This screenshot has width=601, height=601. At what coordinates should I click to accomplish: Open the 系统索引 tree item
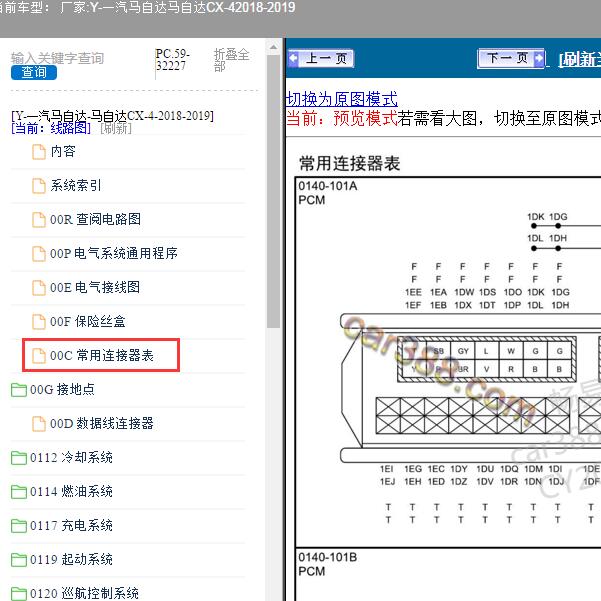coord(76,186)
